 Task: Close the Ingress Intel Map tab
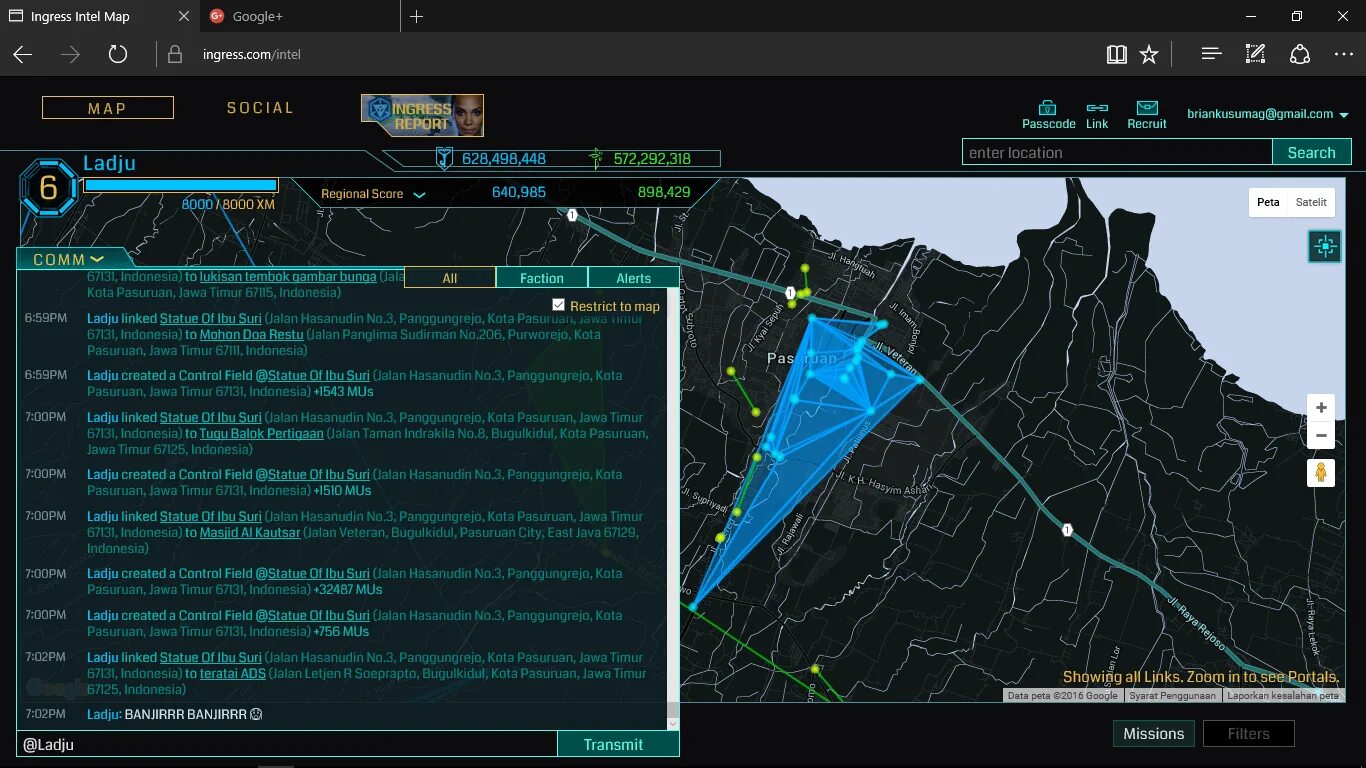[x=183, y=16]
